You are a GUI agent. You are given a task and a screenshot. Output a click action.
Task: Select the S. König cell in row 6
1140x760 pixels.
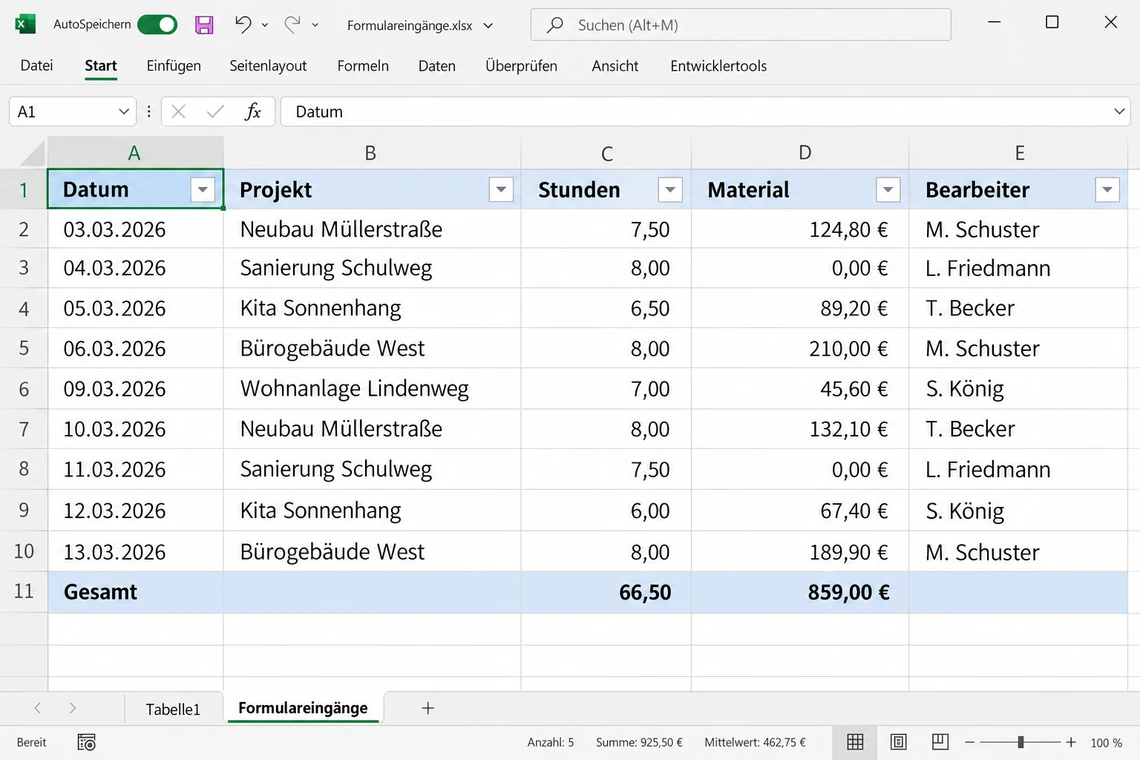point(1018,388)
